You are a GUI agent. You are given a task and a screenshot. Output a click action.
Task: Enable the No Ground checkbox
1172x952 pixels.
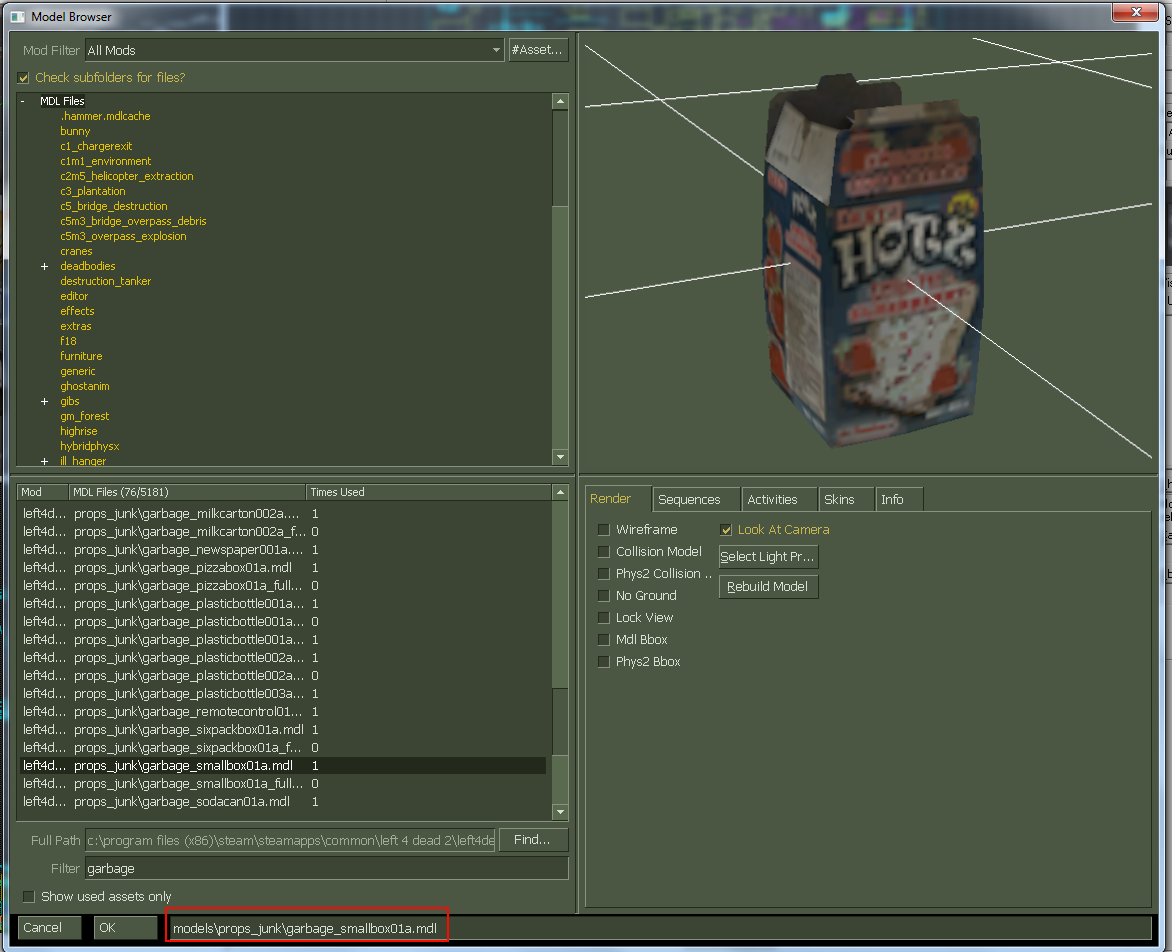(x=604, y=596)
